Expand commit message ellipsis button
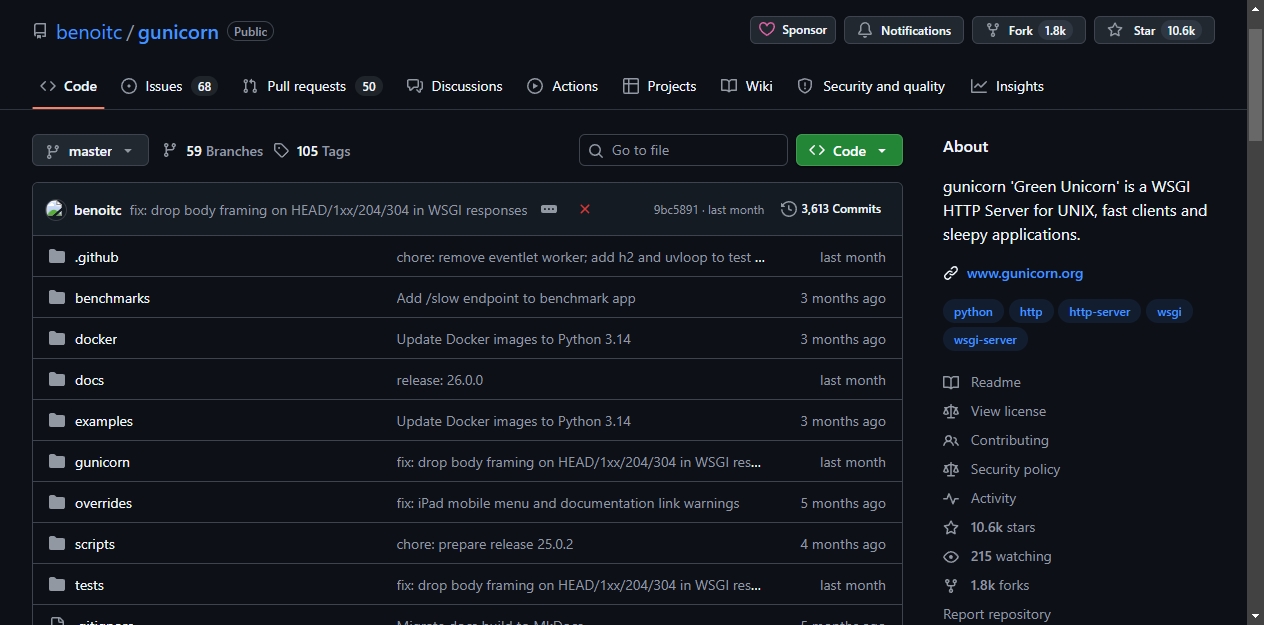The image size is (1264, 625). (x=549, y=209)
